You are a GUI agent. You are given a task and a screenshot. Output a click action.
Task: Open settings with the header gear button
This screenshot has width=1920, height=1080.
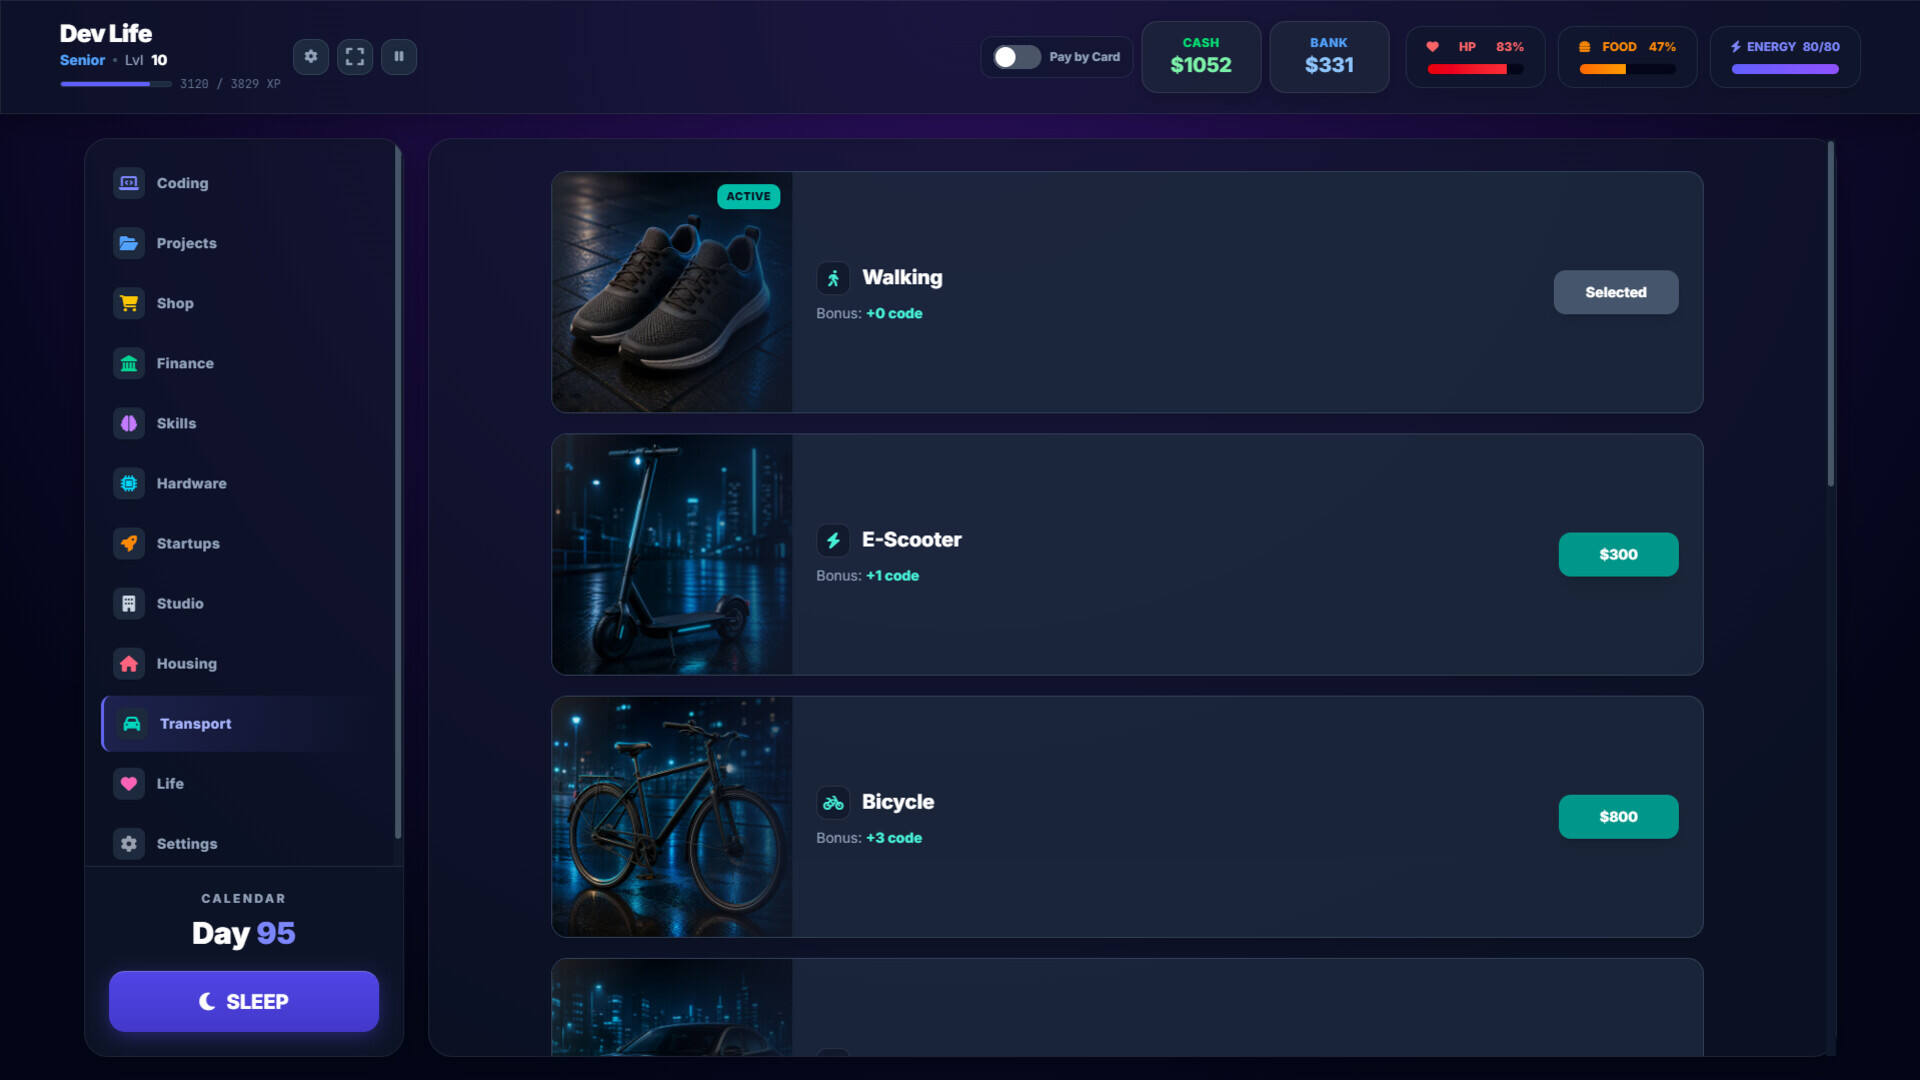click(x=311, y=56)
